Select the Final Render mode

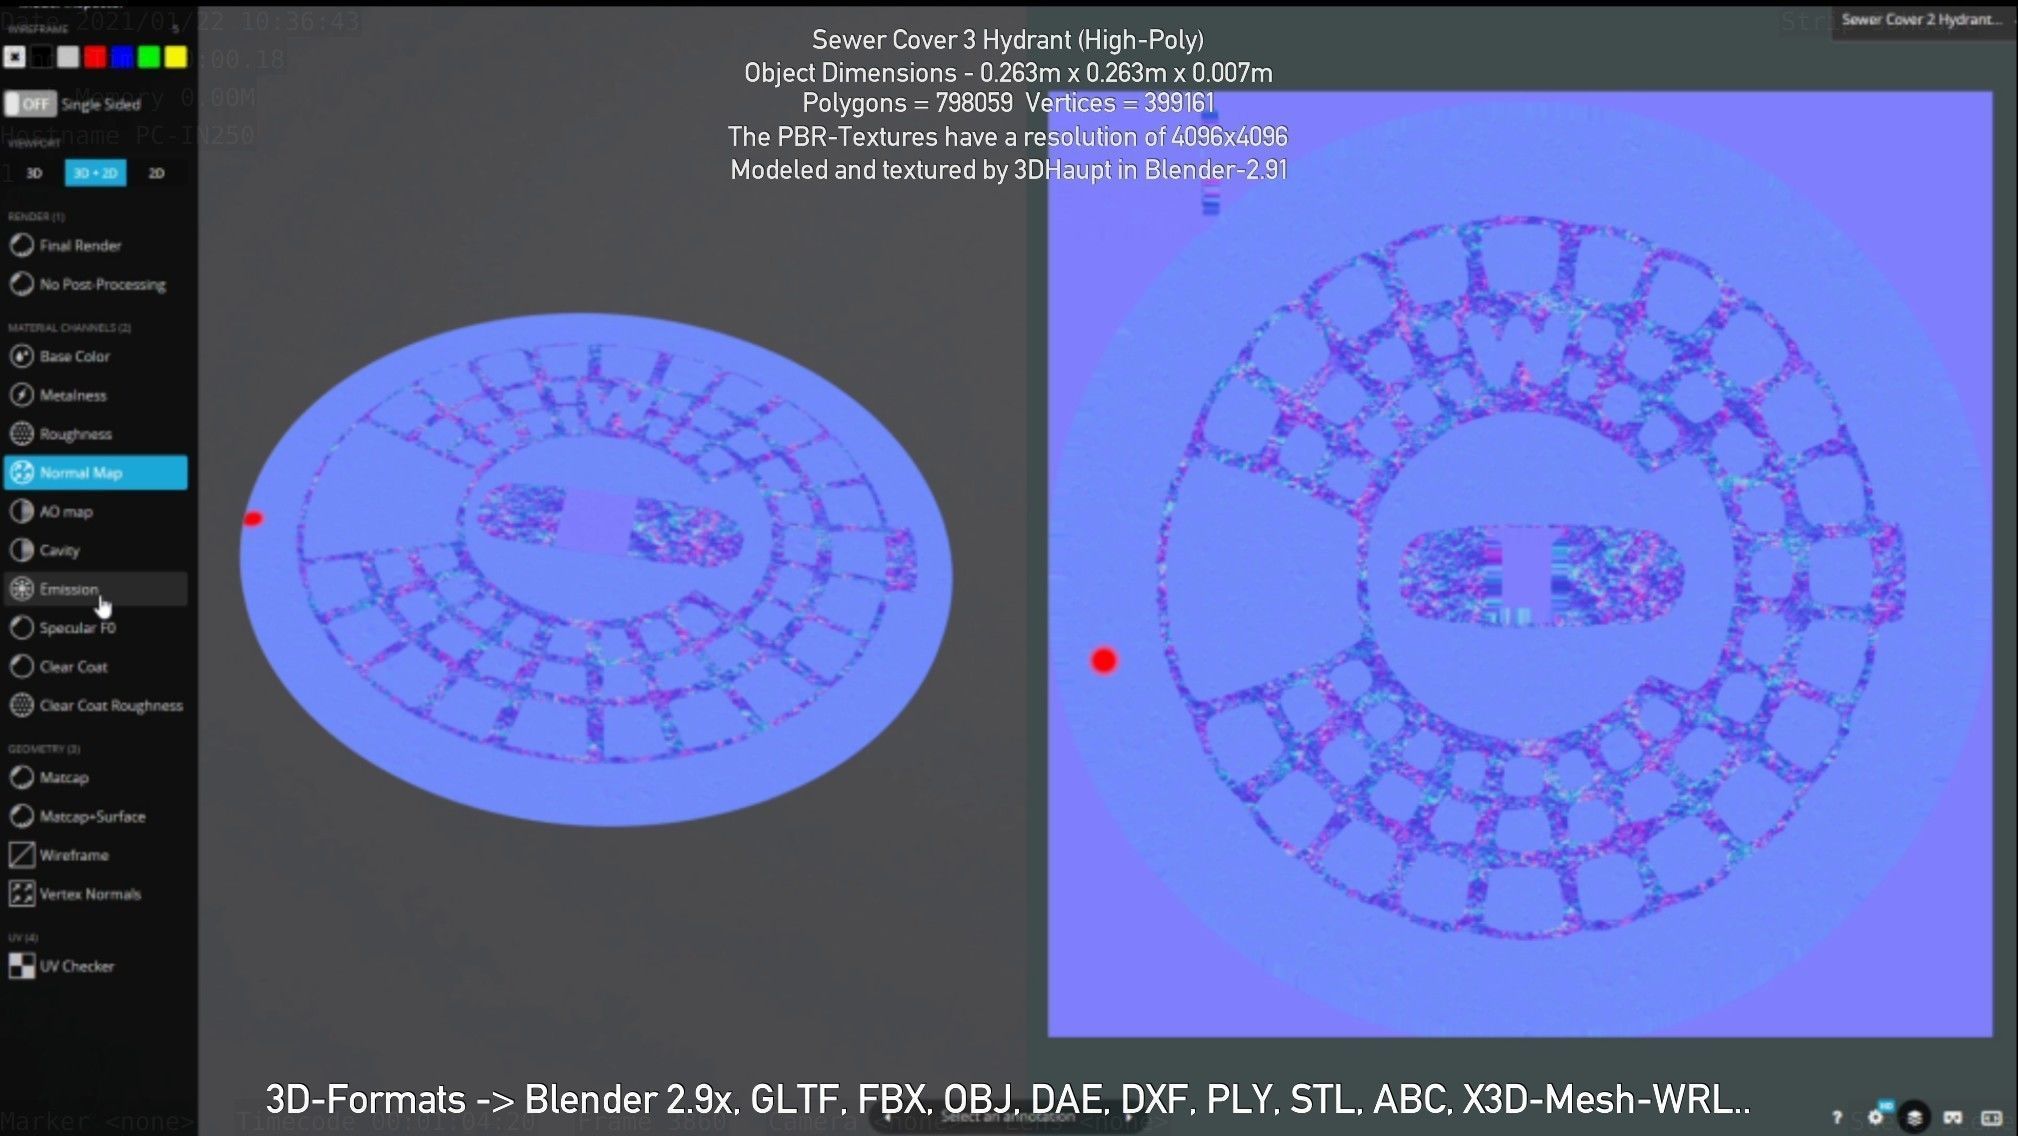coord(66,245)
